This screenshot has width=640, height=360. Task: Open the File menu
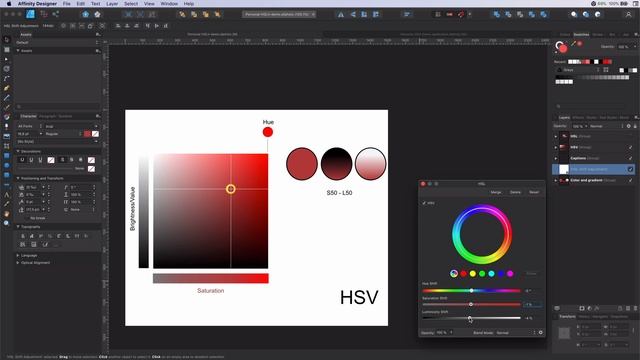click(67, 4)
